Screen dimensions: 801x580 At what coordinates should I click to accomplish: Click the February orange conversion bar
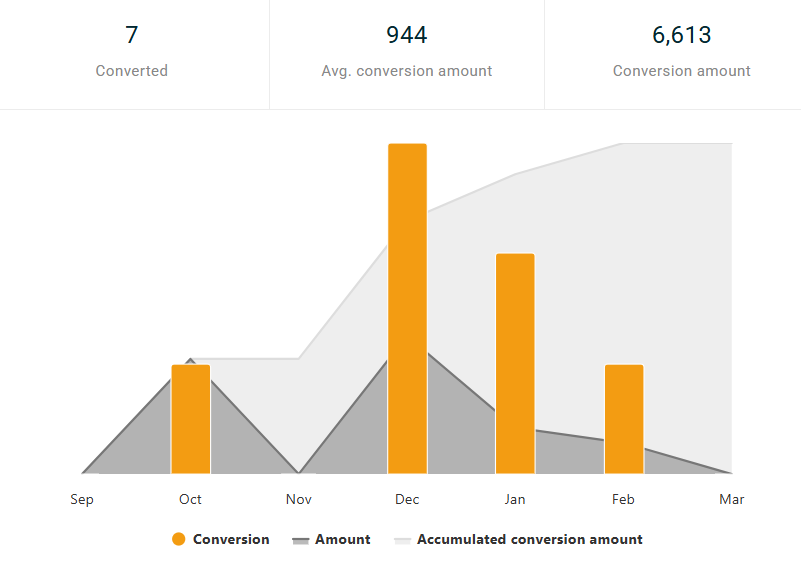623,419
